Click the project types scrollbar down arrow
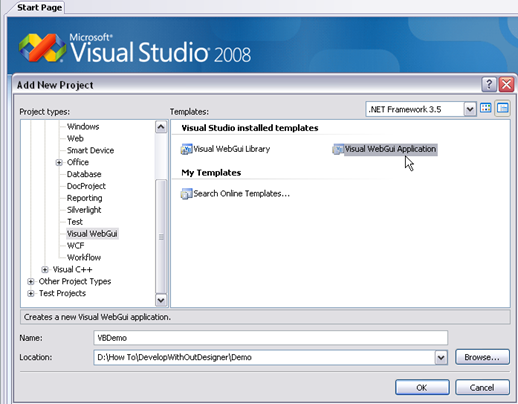This screenshot has width=518, height=404. click(x=161, y=300)
